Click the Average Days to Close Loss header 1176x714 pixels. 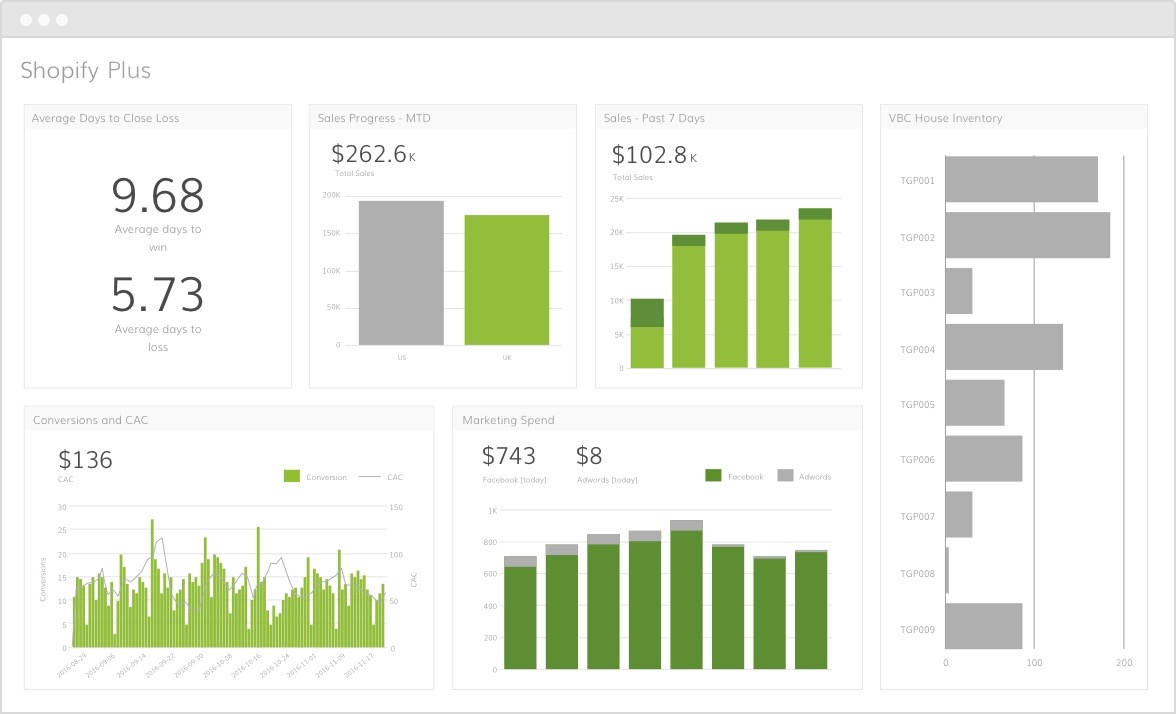(104, 118)
